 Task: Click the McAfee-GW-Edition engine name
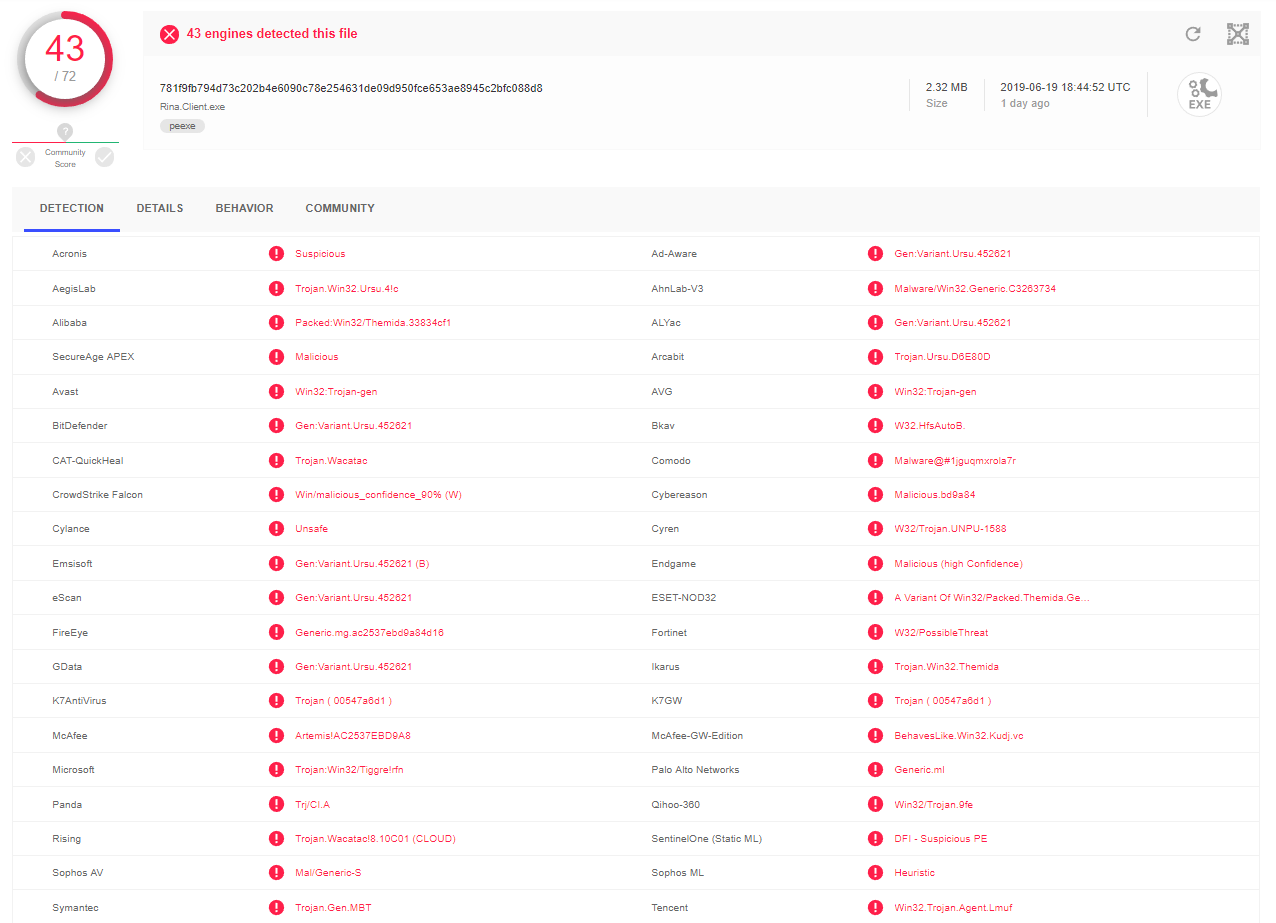pos(697,736)
